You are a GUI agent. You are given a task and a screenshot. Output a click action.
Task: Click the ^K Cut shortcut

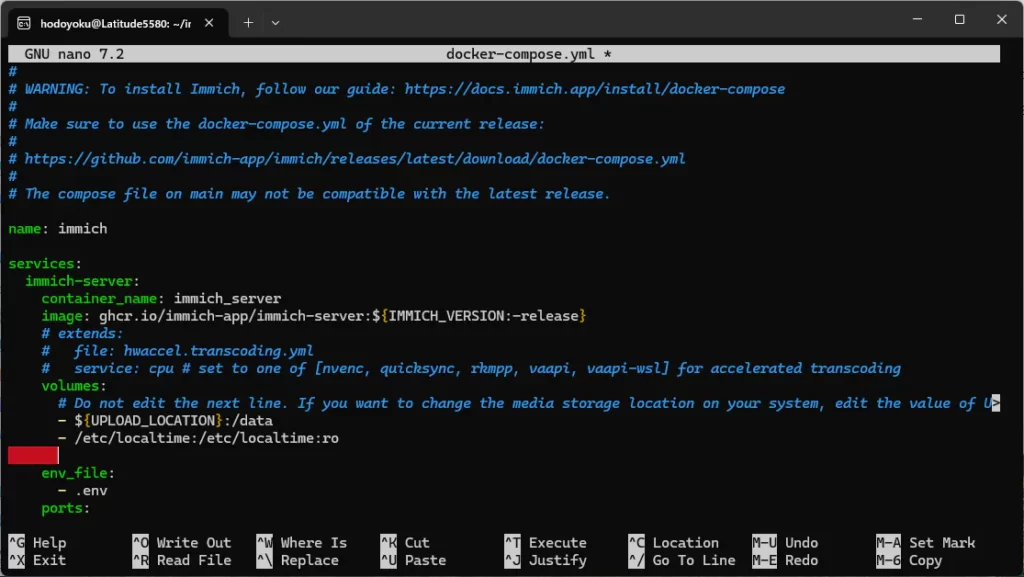pyautogui.click(x=405, y=542)
